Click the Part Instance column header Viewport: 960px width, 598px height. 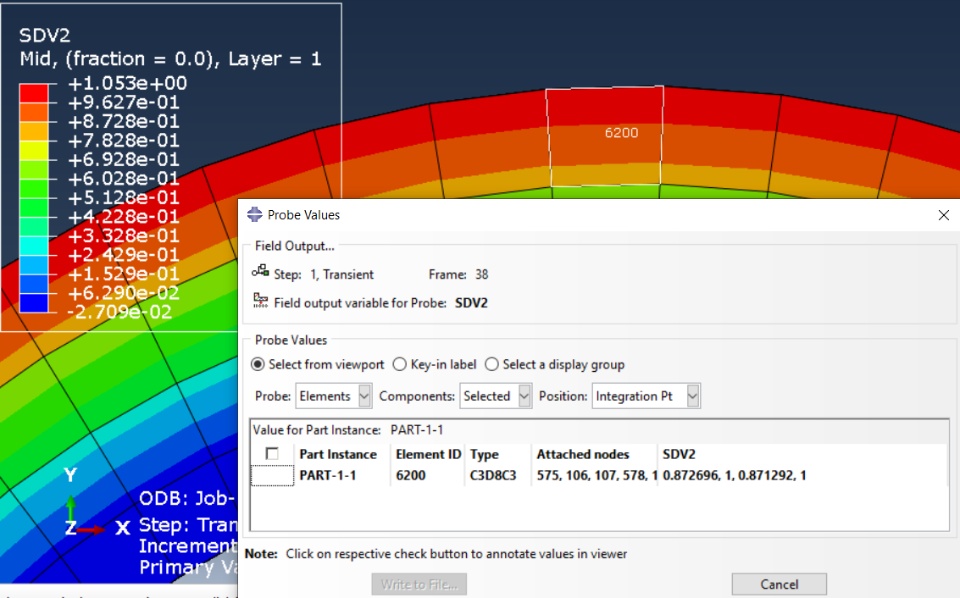(338, 454)
